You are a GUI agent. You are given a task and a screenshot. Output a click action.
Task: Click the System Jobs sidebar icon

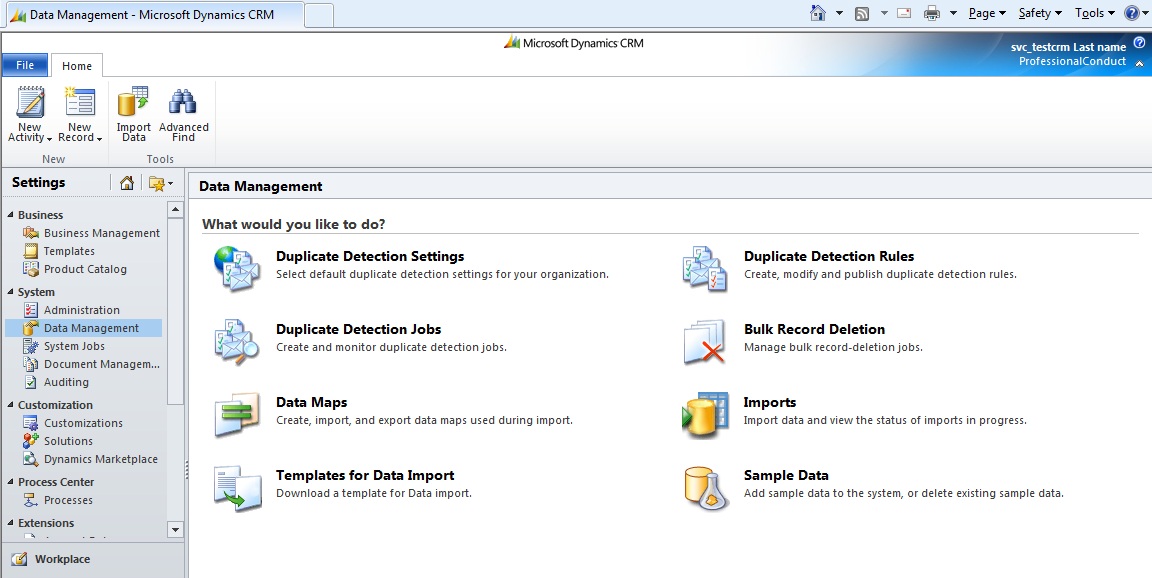[x=31, y=346]
